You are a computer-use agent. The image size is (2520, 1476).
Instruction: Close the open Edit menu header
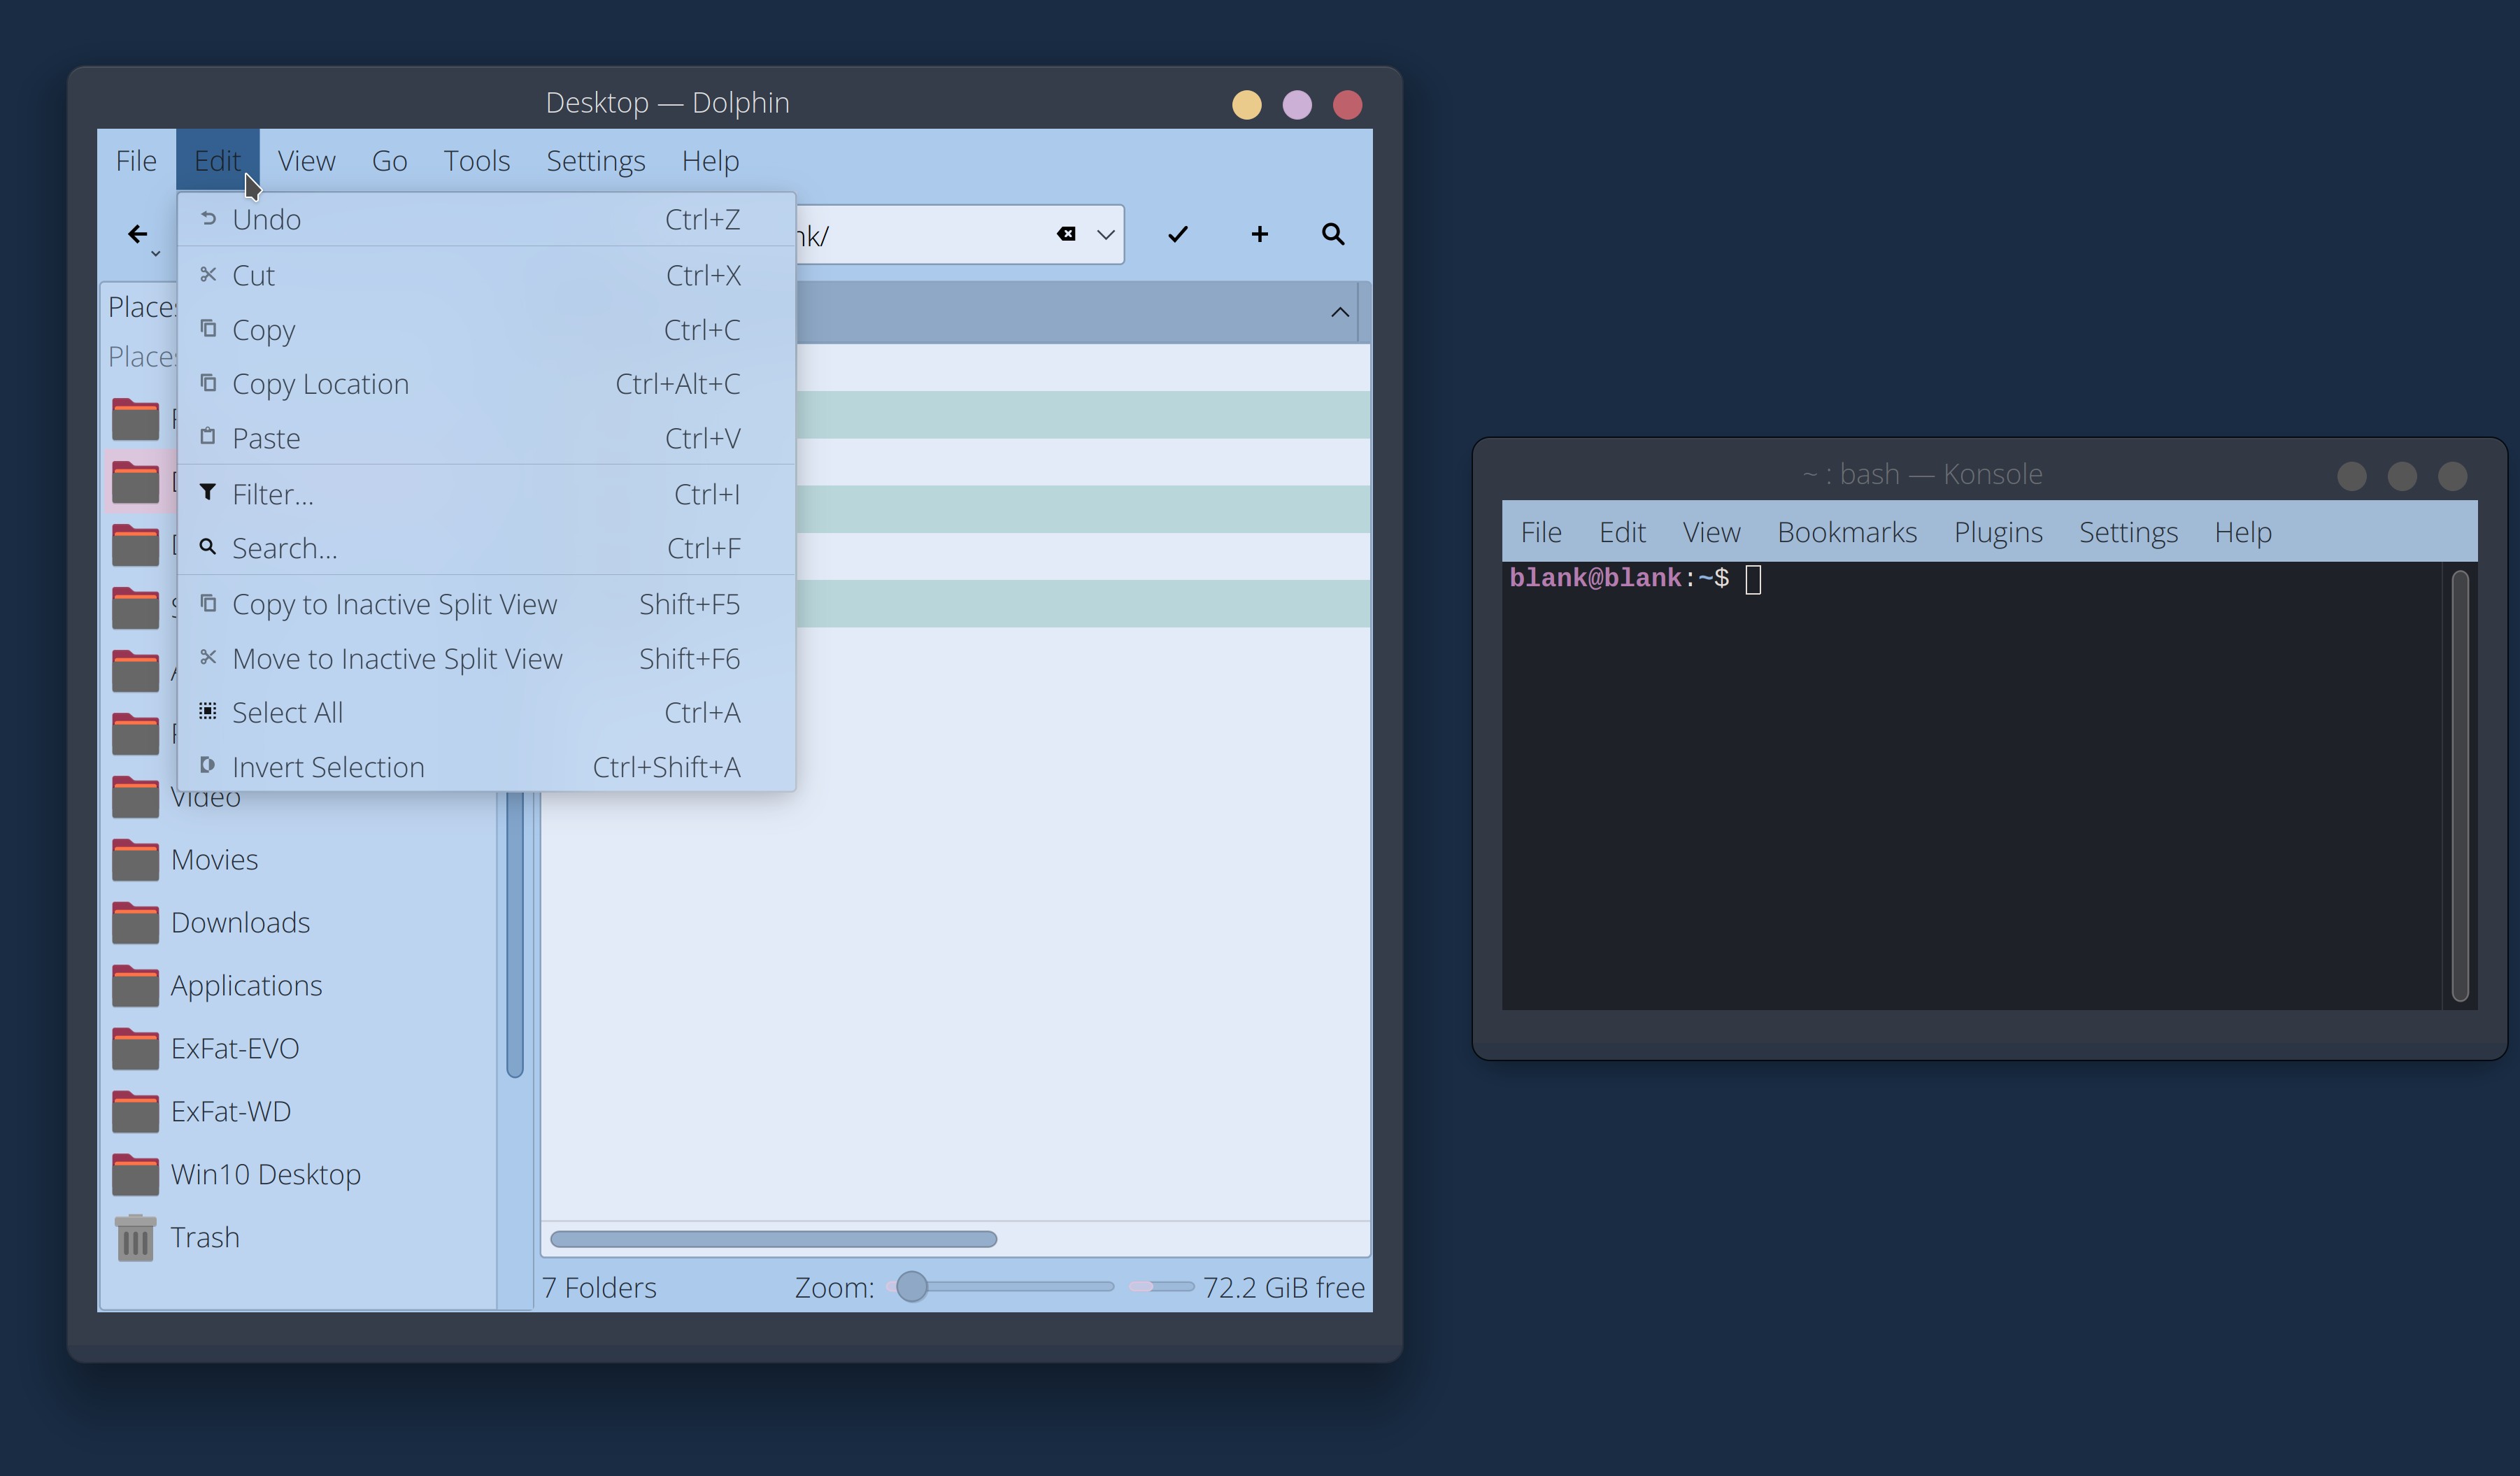point(217,160)
